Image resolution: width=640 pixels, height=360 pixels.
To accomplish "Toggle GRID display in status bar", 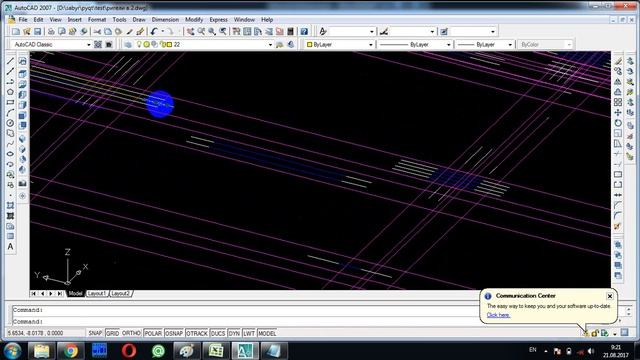I will click(x=112, y=333).
